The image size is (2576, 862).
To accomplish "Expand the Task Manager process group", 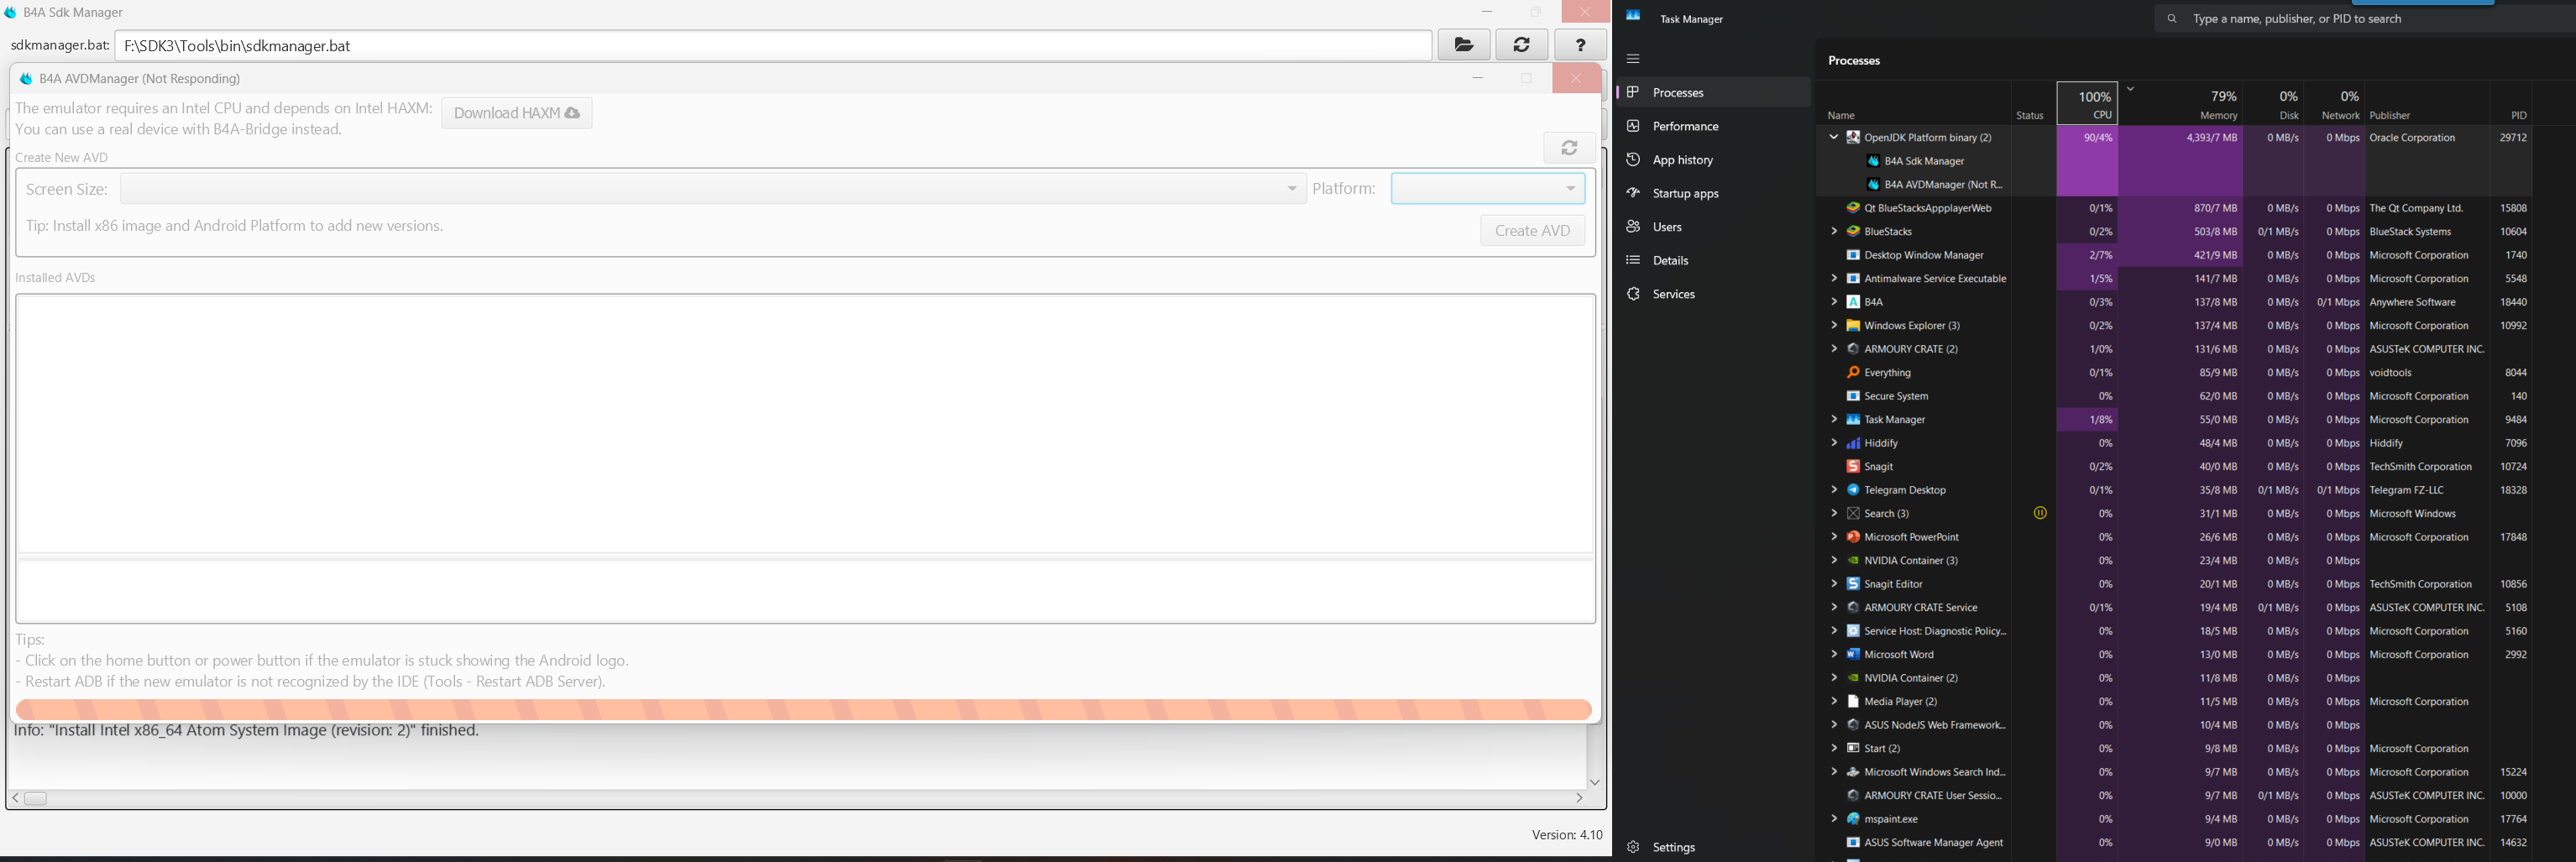I will tap(1834, 420).
